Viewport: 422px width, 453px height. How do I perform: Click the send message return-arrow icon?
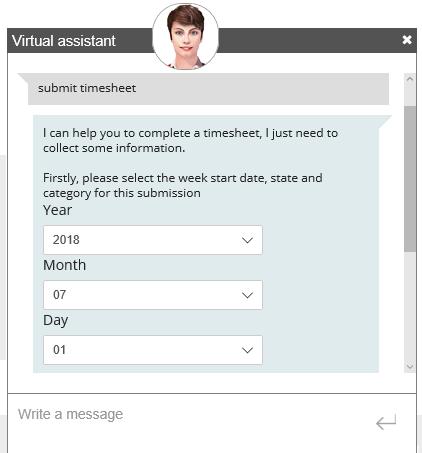(386, 422)
